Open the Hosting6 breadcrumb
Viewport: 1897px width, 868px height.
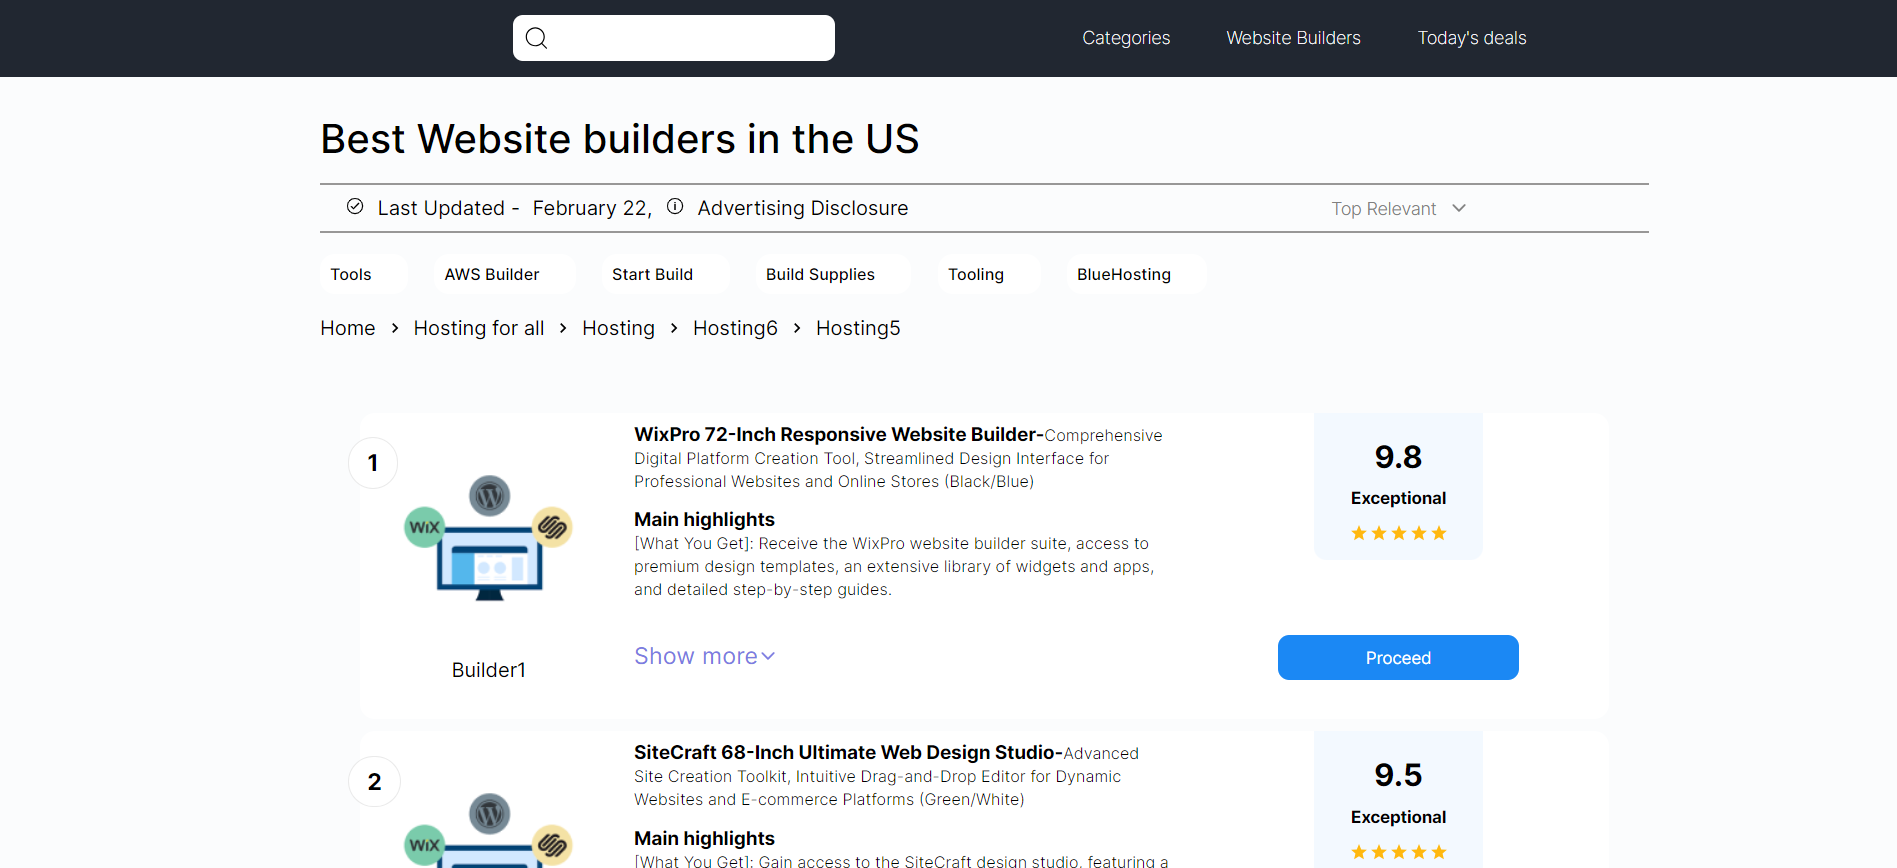click(735, 328)
